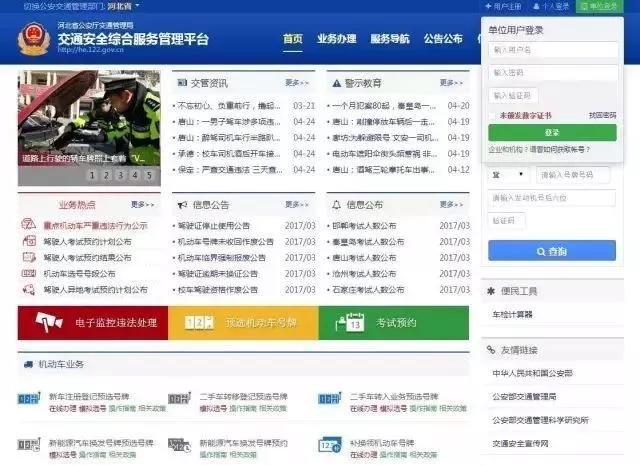The width and height of the screenshot is (640, 465).
Task: Click the 新能源汽车换发号牌预约 icon
Action: pyautogui.click(x=180, y=445)
